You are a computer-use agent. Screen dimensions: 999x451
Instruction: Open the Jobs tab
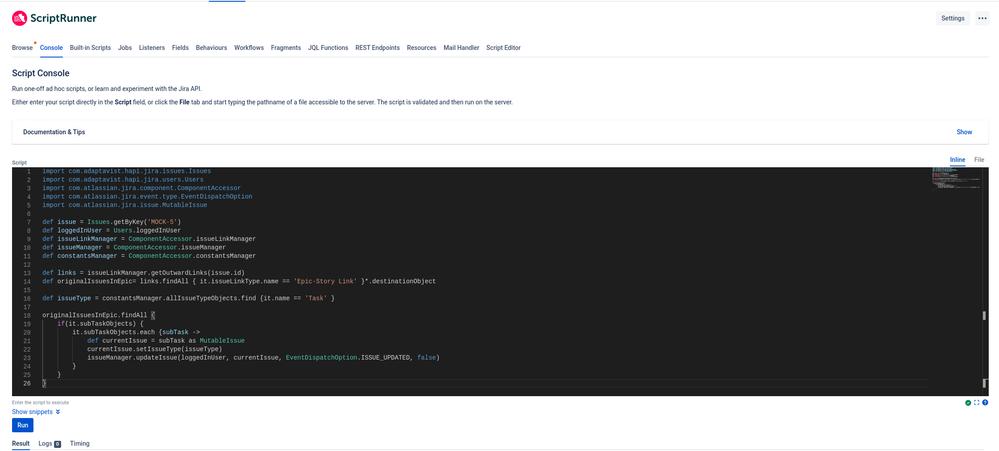[125, 48]
